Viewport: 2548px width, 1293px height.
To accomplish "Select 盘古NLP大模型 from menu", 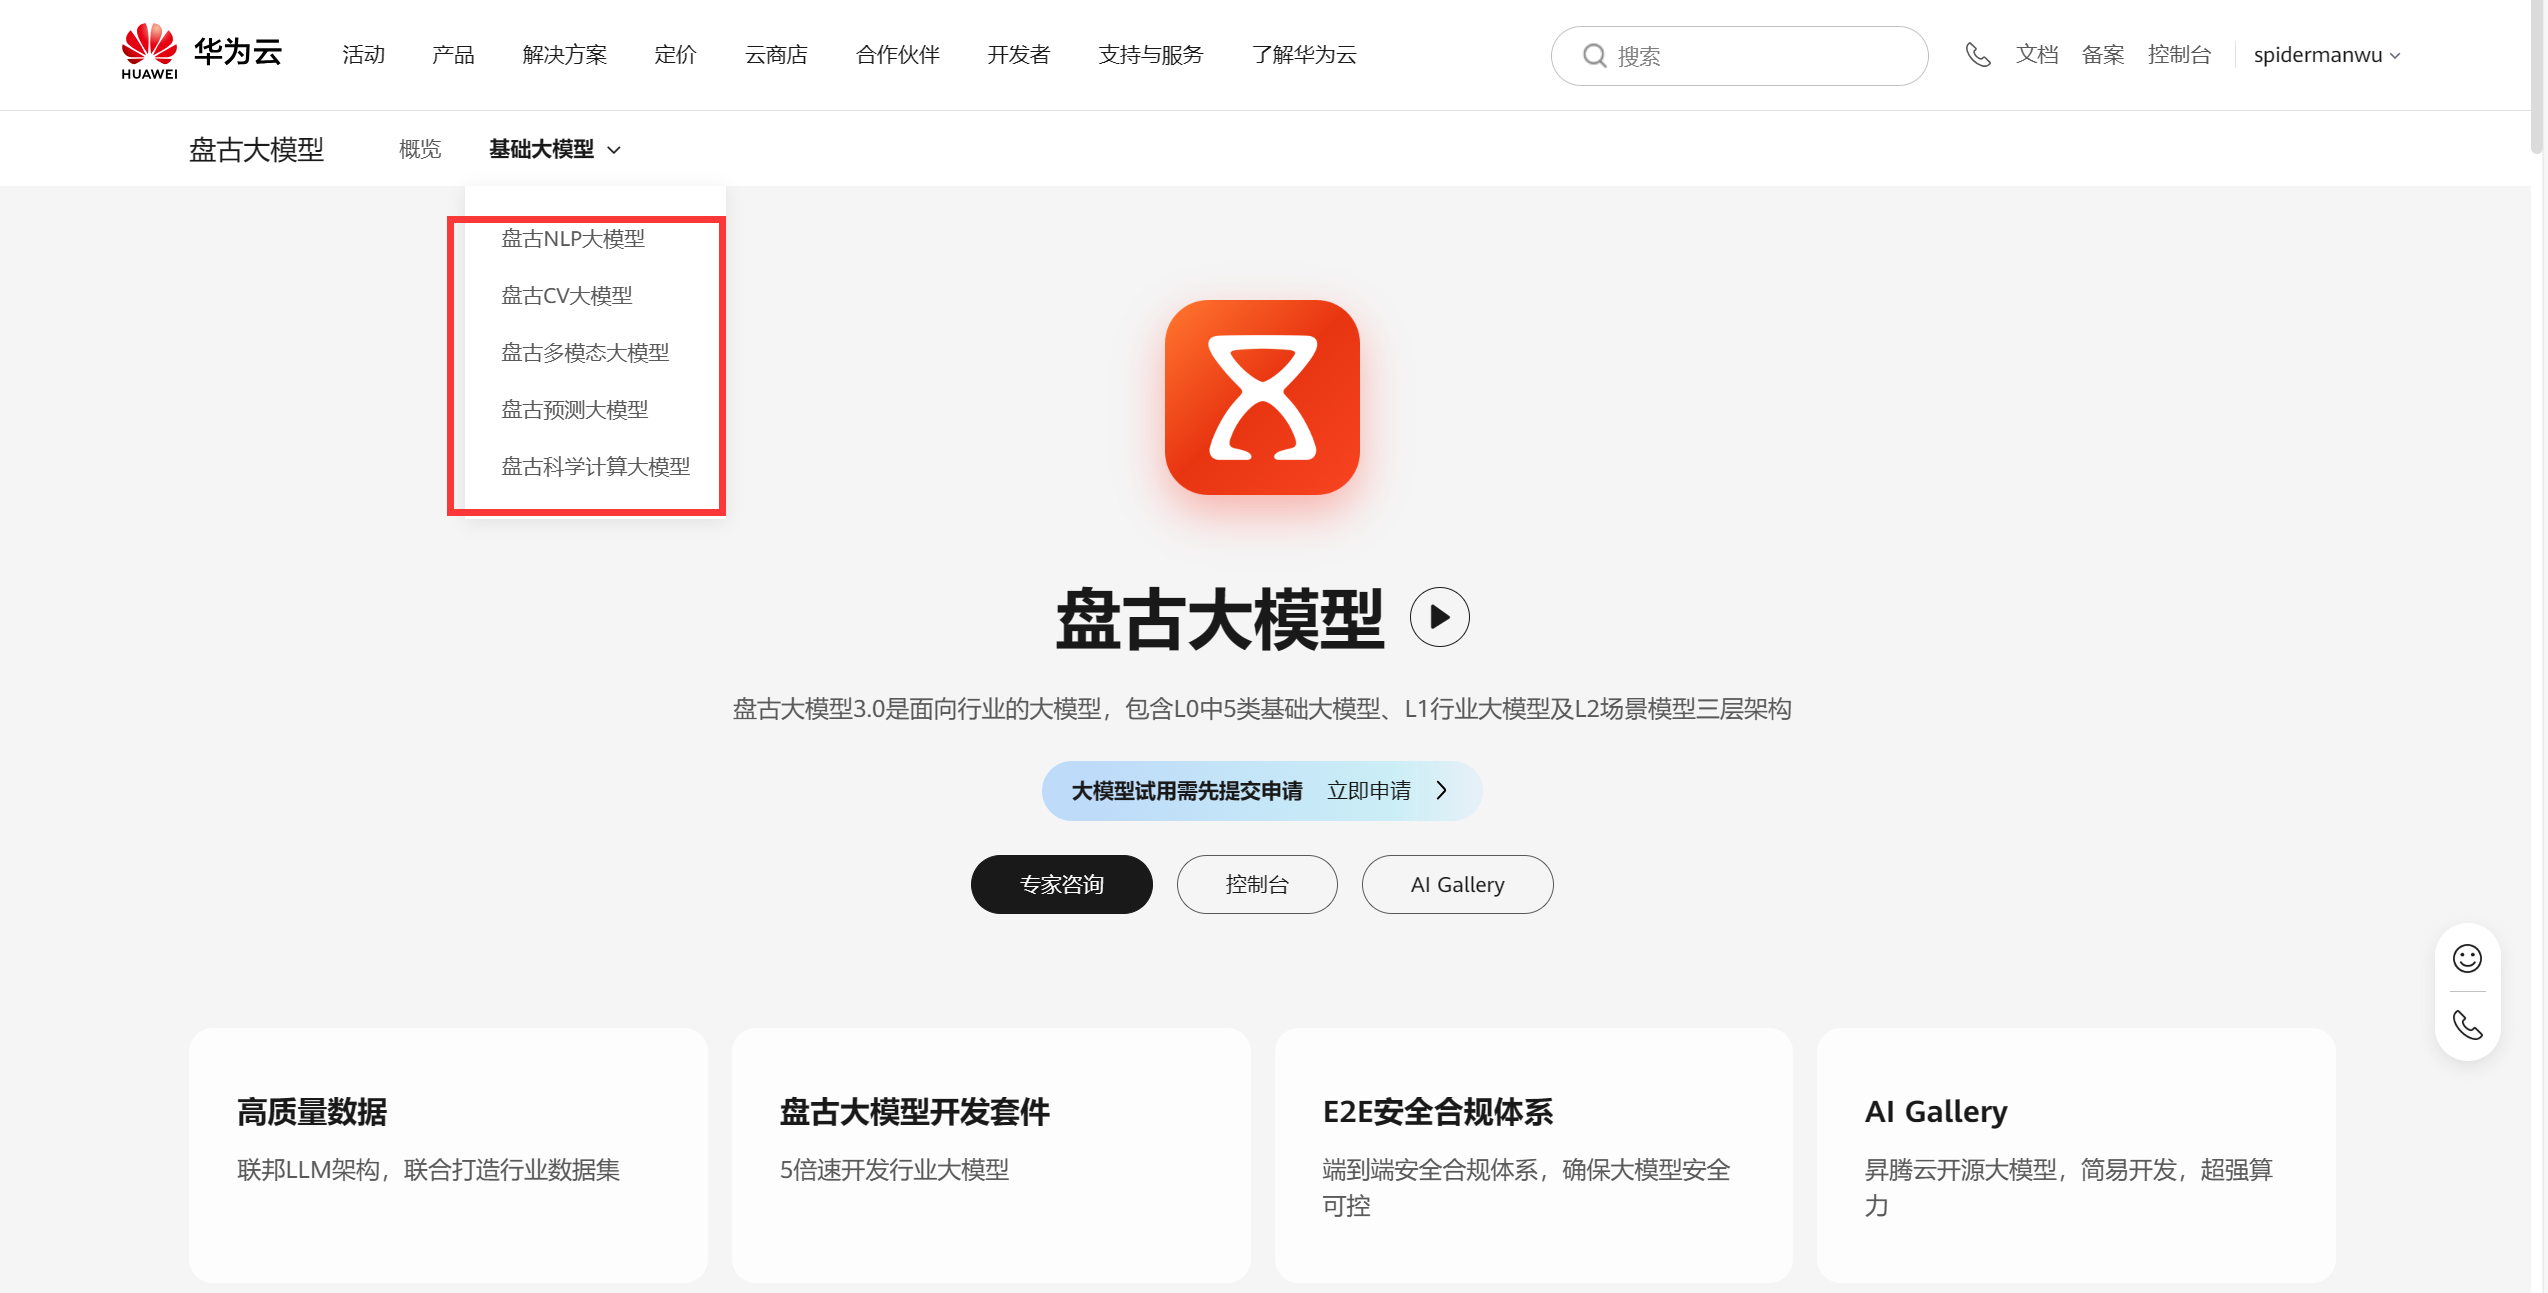I will tap(573, 239).
